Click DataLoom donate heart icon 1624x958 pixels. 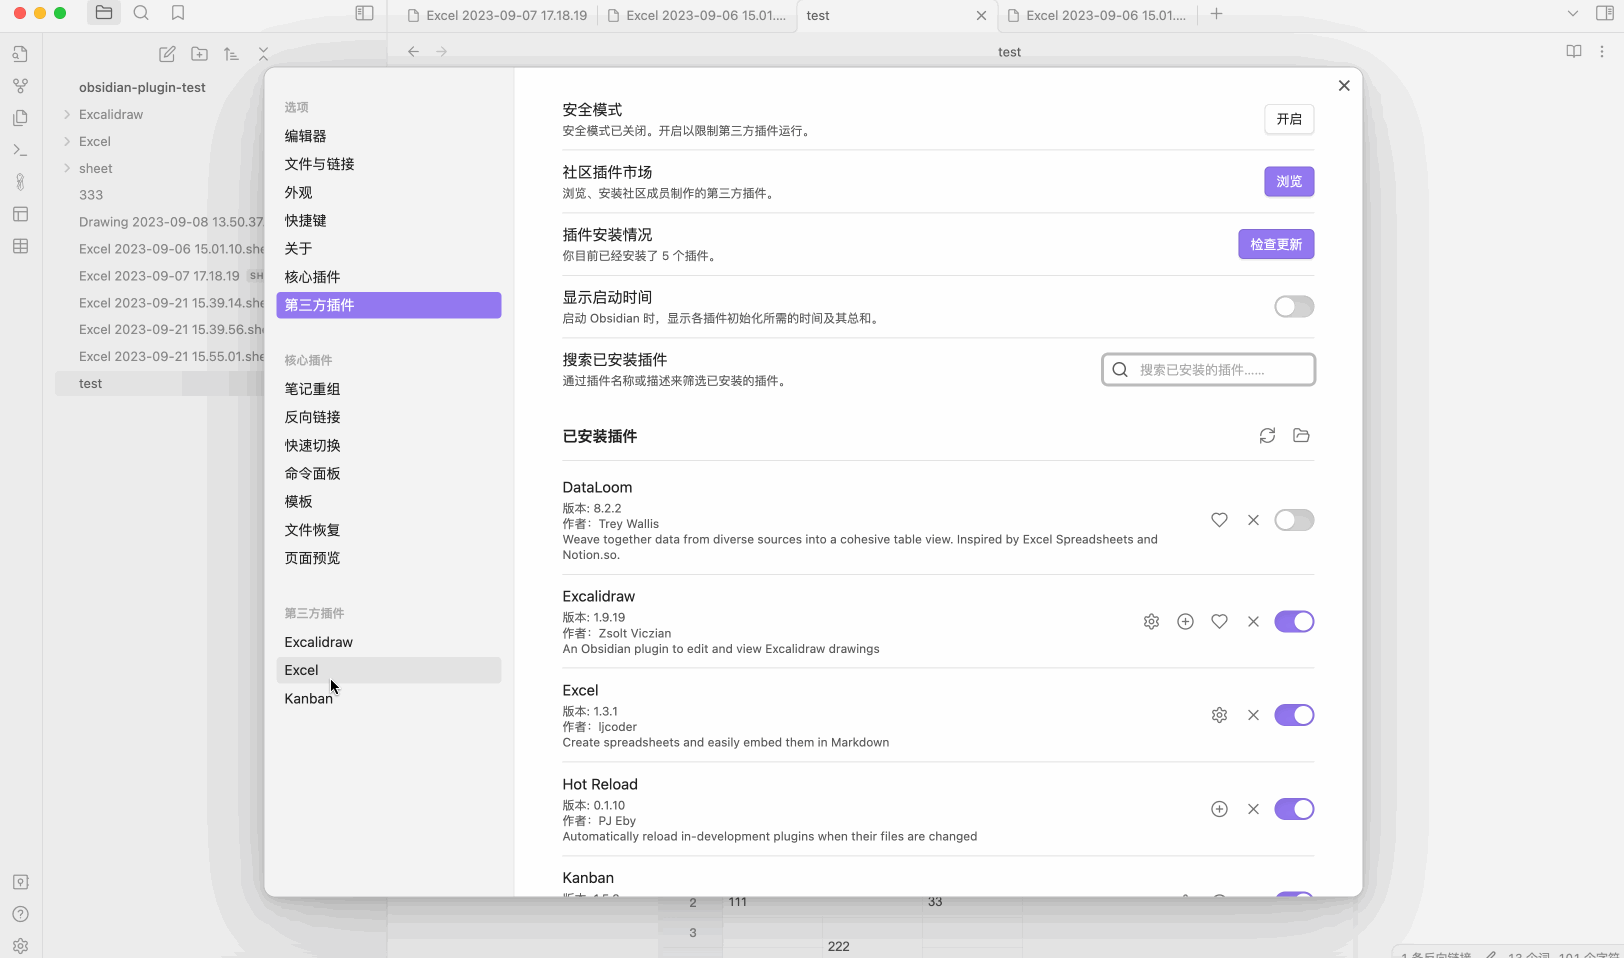pyautogui.click(x=1219, y=520)
